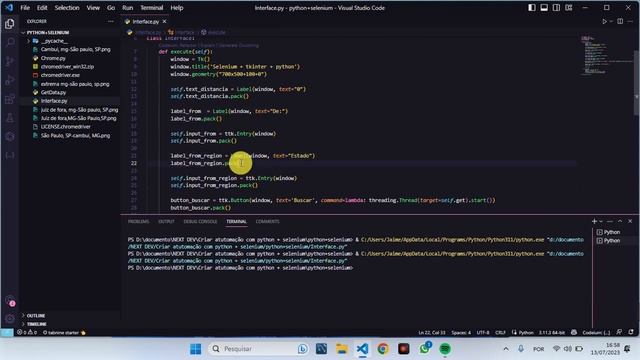640x360 pixels.
Task: Toggle the secondary side bar
Action: (556, 8)
